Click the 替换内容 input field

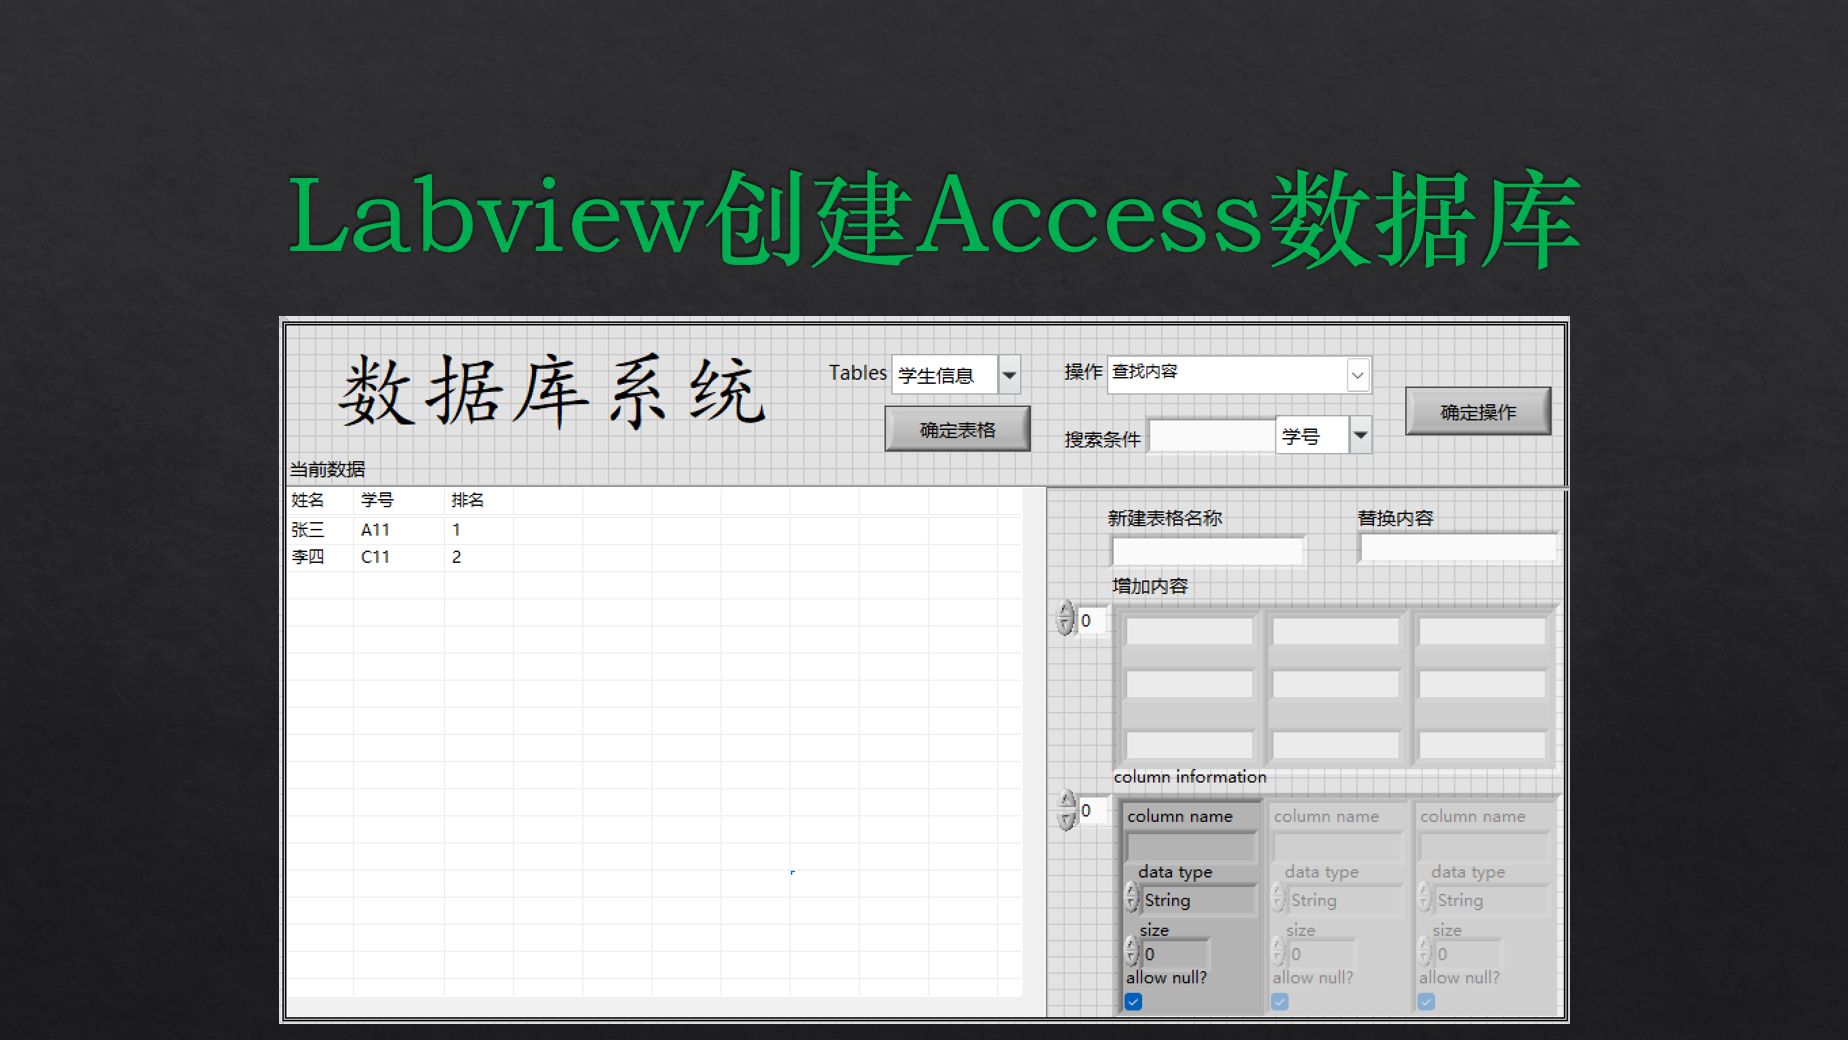point(1457,548)
